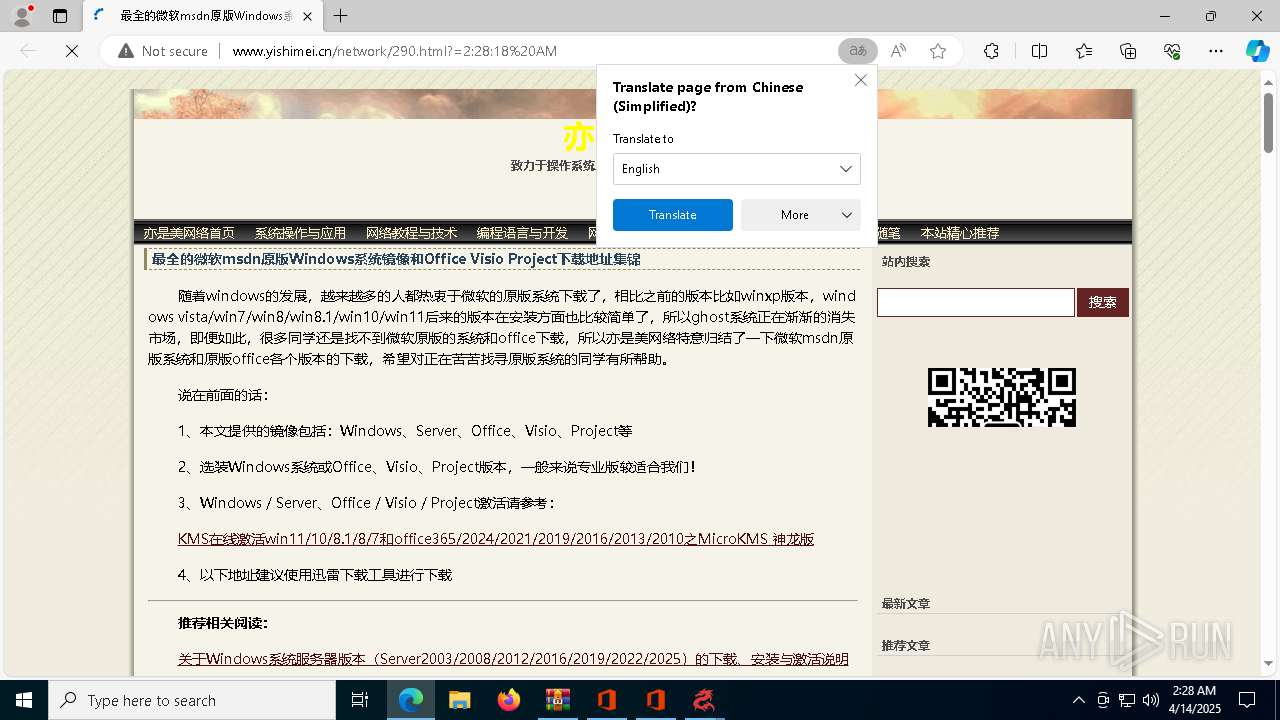Image resolution: width=1280 pixels, height=720 pixels.
Task: Open a new tab with plus button
Action: 341,16
